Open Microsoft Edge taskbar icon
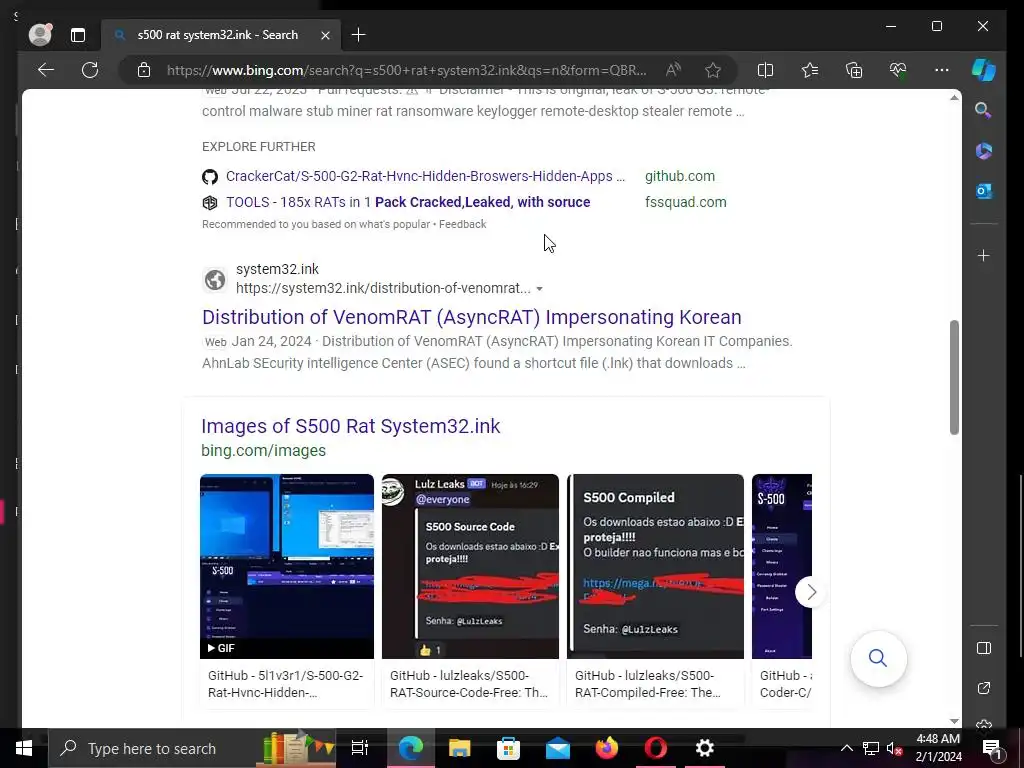 click(410, 748)
